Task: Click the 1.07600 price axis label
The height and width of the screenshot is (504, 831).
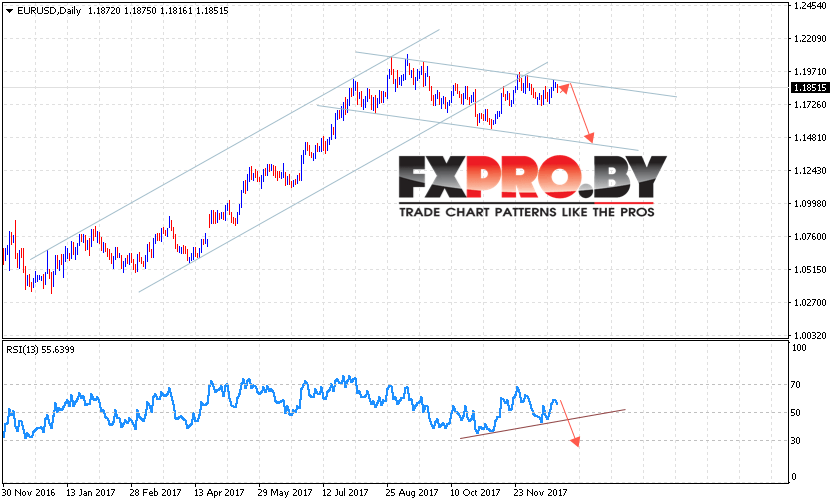Action: (x=810, y=237)
